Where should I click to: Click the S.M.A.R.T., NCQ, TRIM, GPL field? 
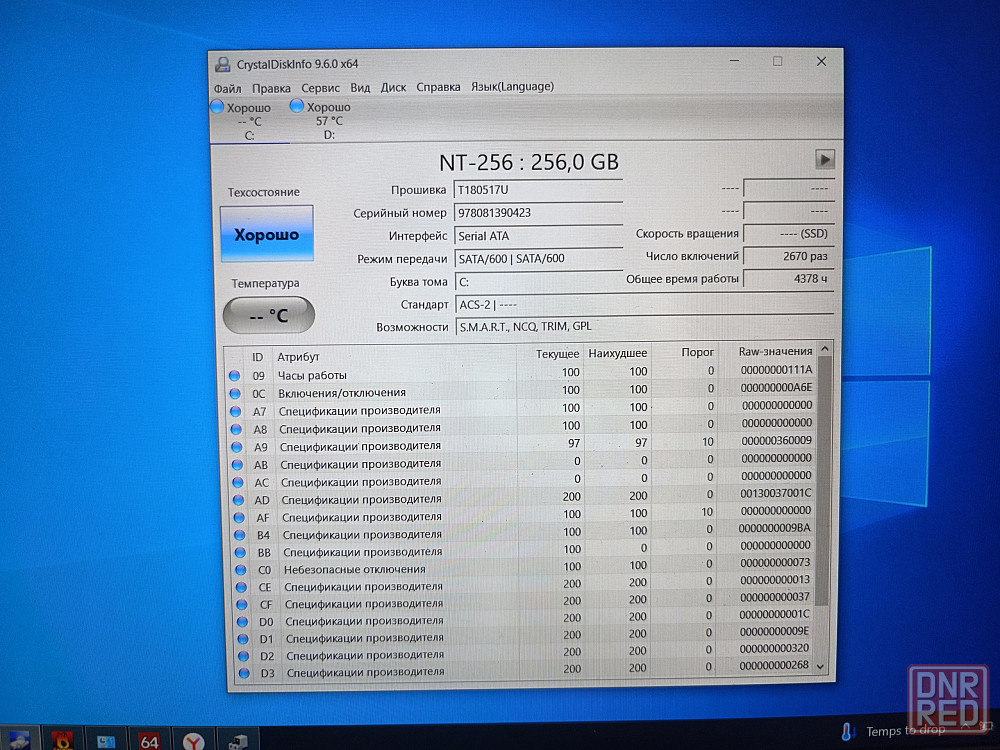coord(644,327)
